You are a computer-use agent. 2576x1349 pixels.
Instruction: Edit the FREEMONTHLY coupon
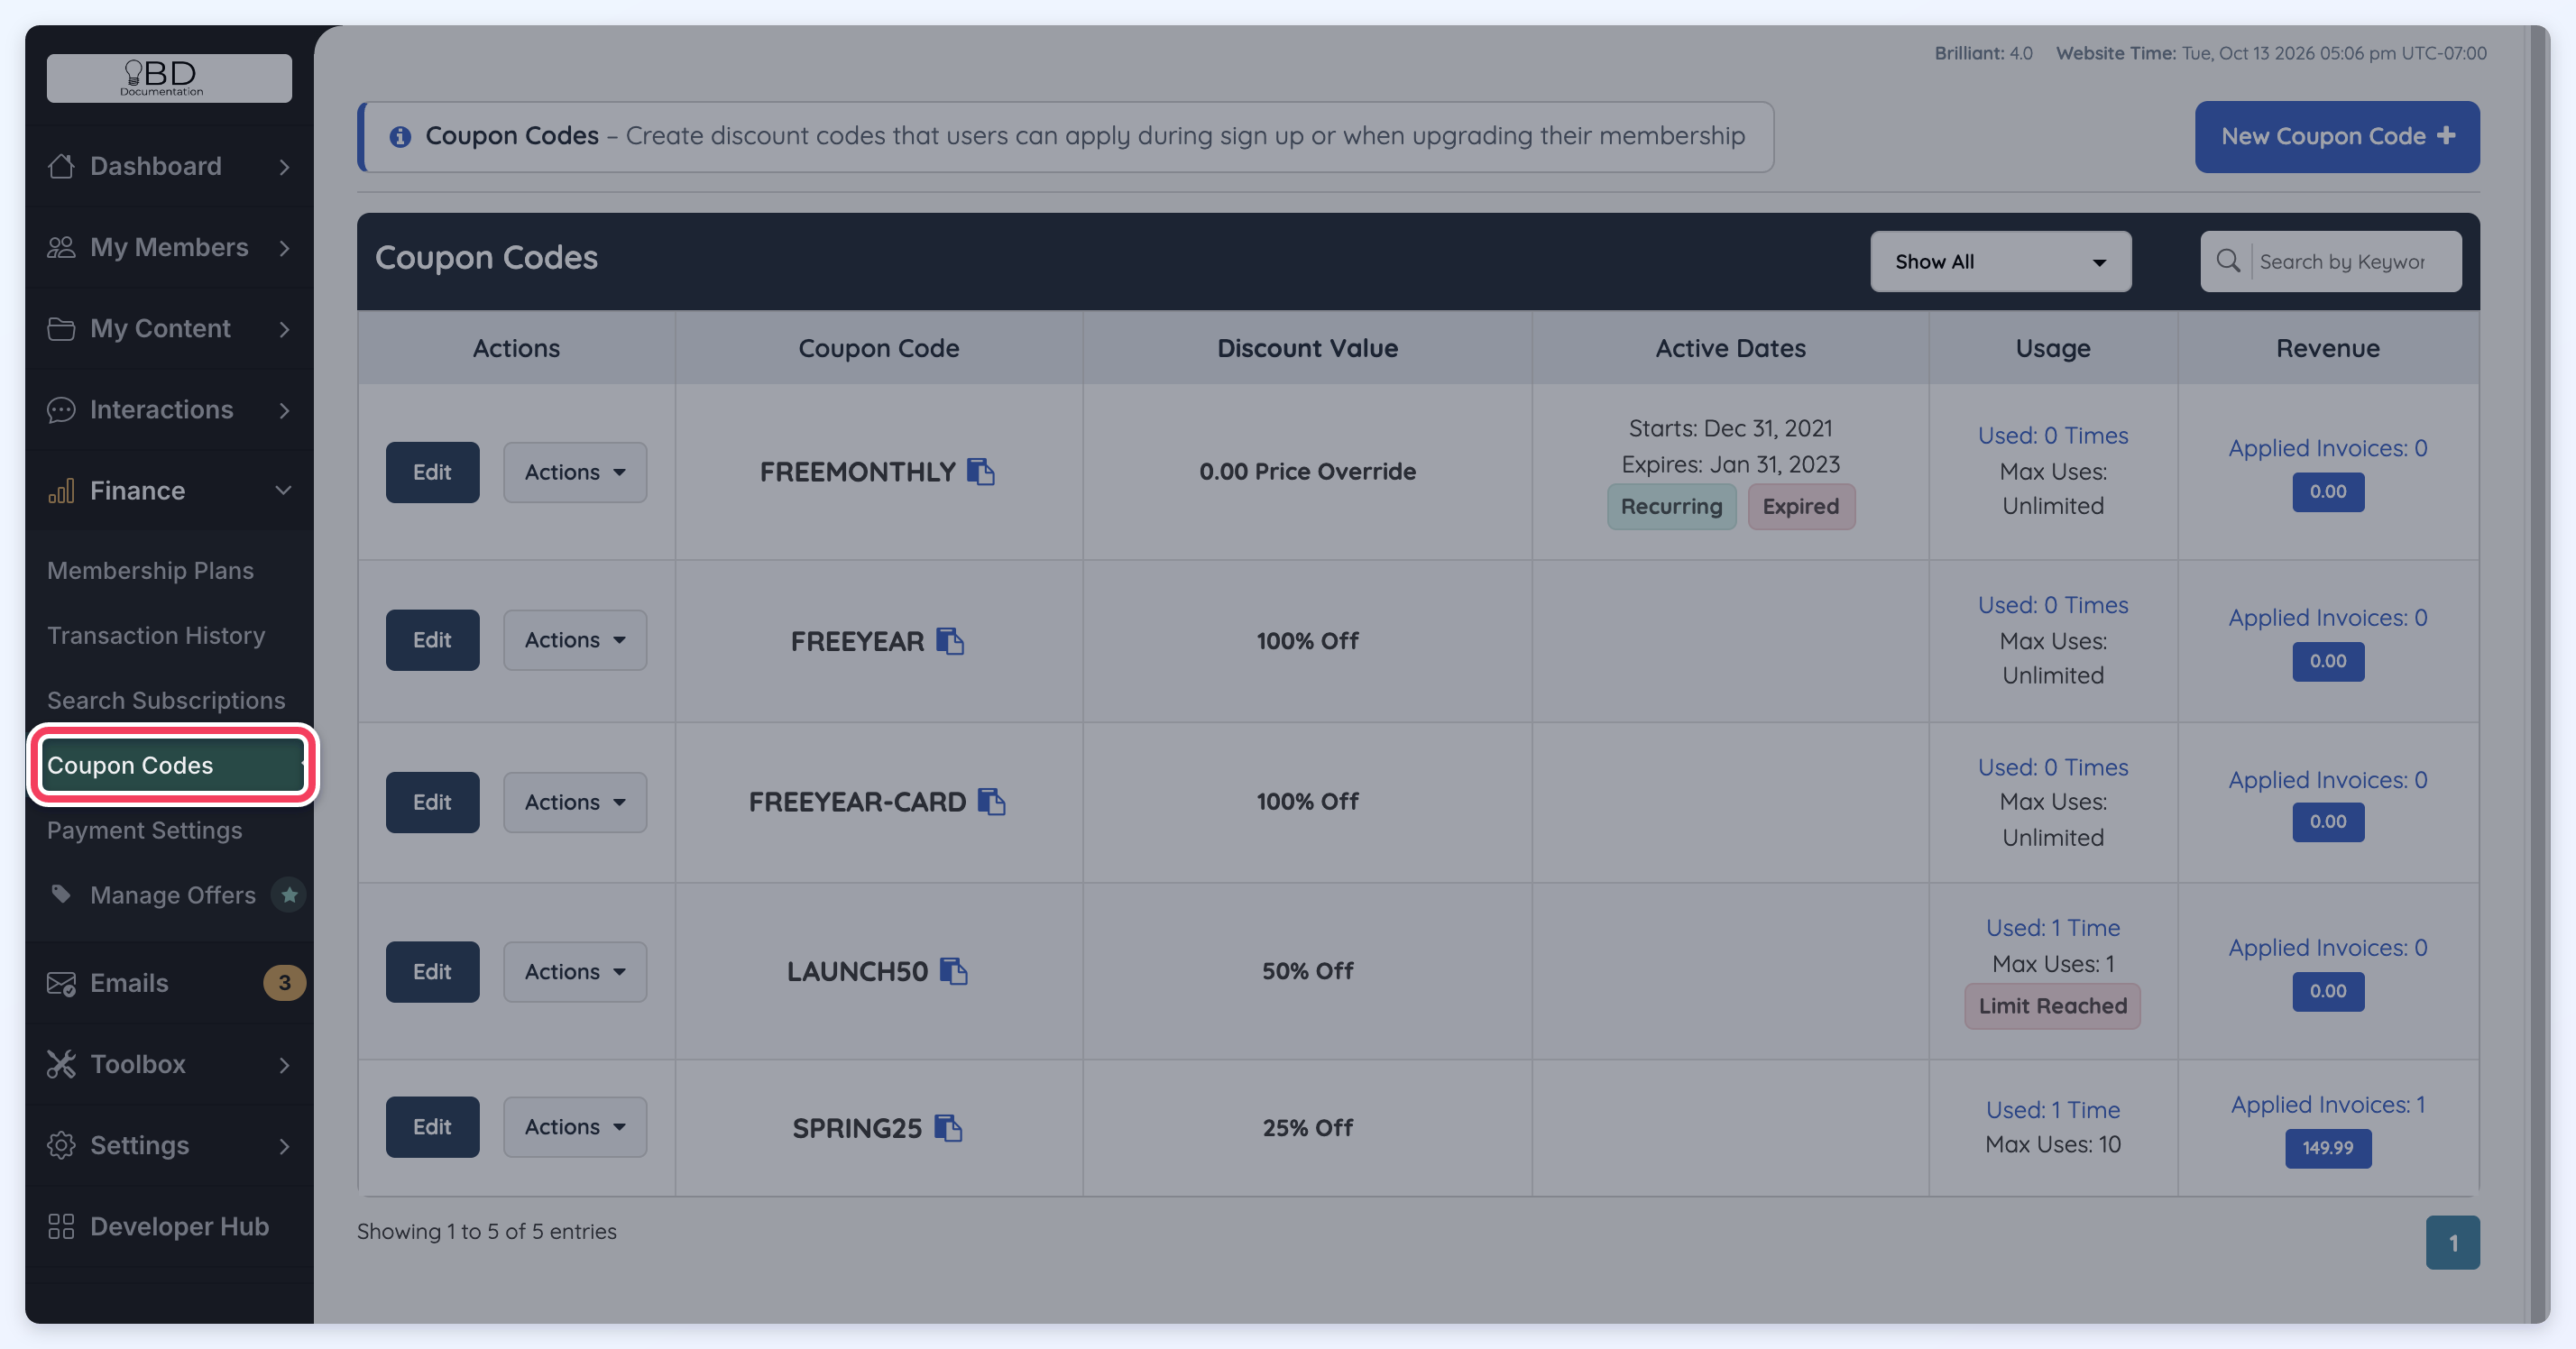click(432, 472)
